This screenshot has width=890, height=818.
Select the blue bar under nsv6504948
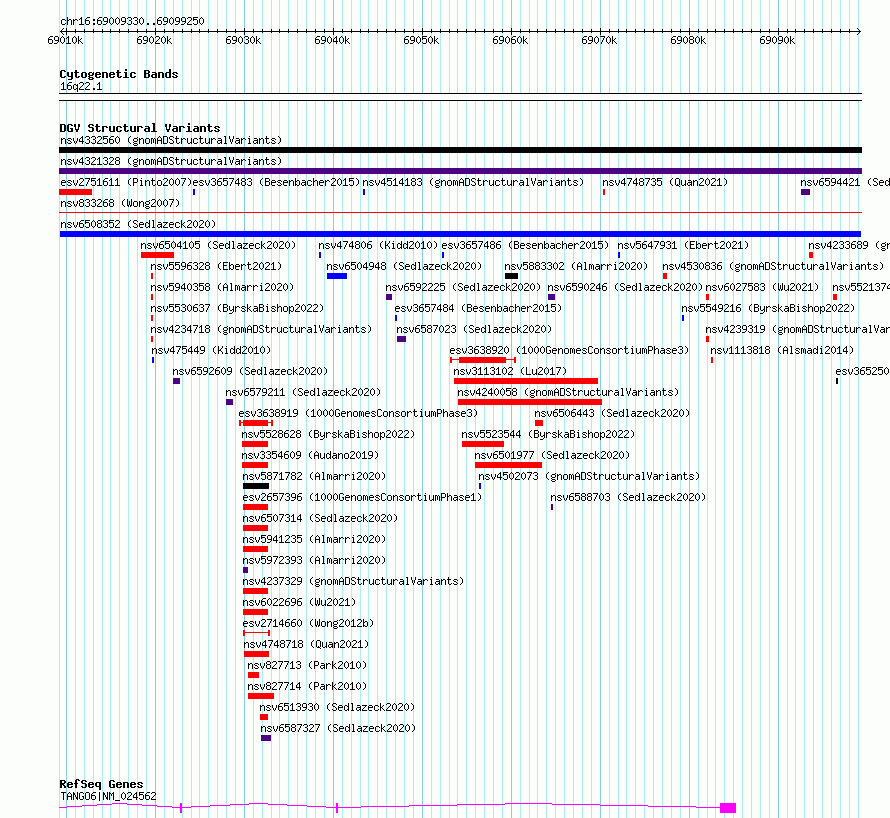click(x=337, y=276)
